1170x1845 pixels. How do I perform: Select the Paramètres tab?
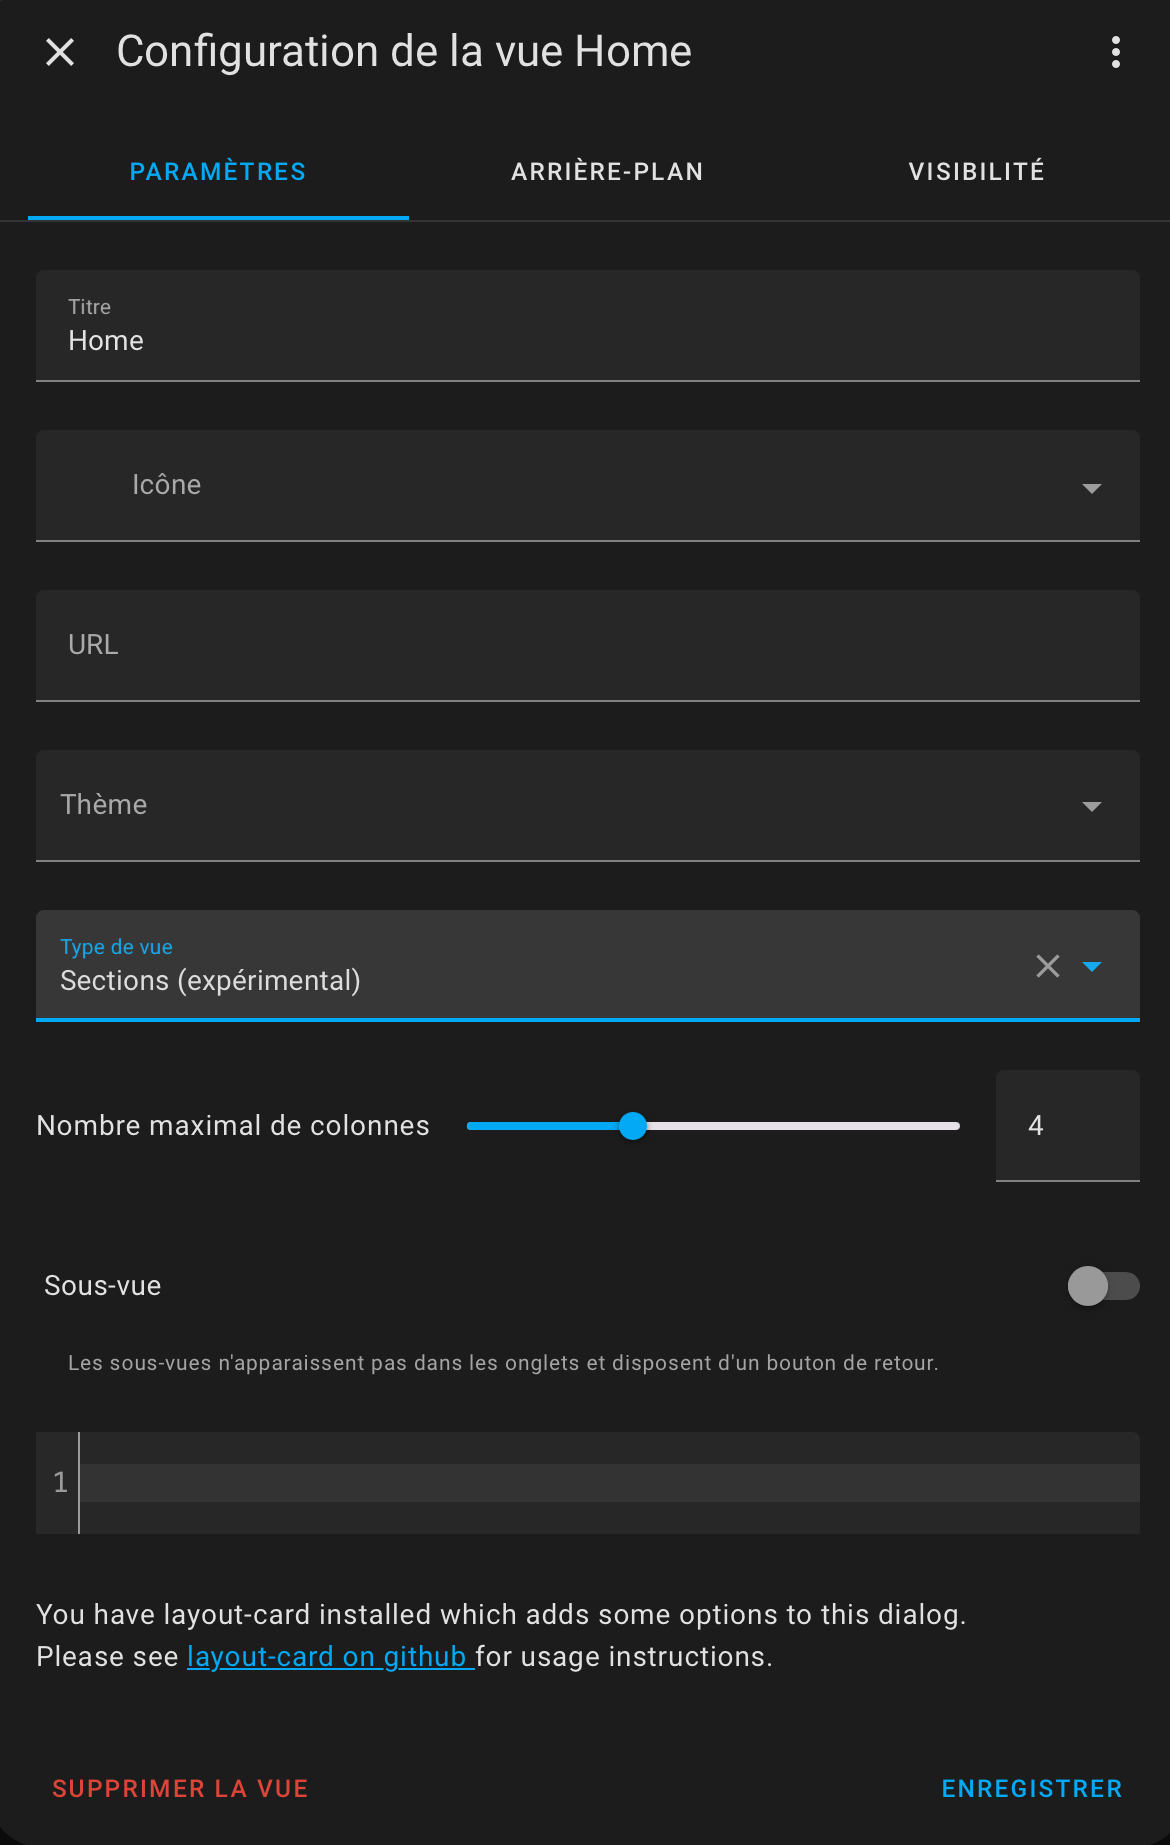tap(218, 172)
